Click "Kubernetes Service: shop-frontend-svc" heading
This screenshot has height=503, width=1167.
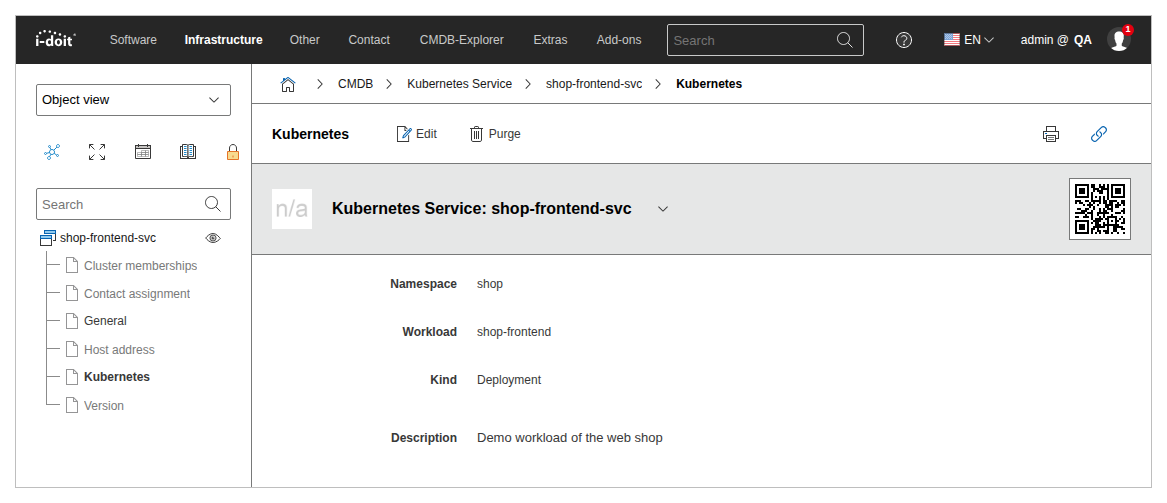pyautogui.click(x=482, y=209)
